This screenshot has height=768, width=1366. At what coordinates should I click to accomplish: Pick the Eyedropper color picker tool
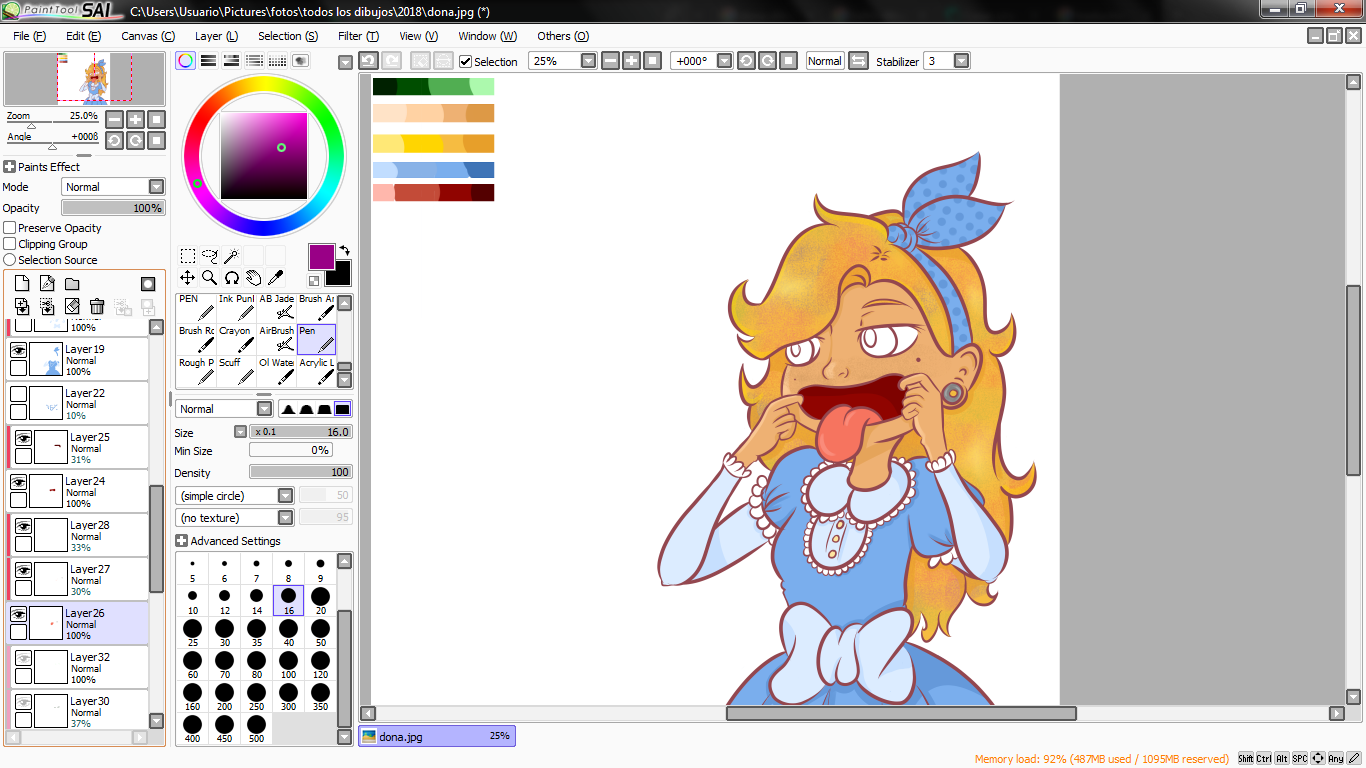[x=275, y=278]
